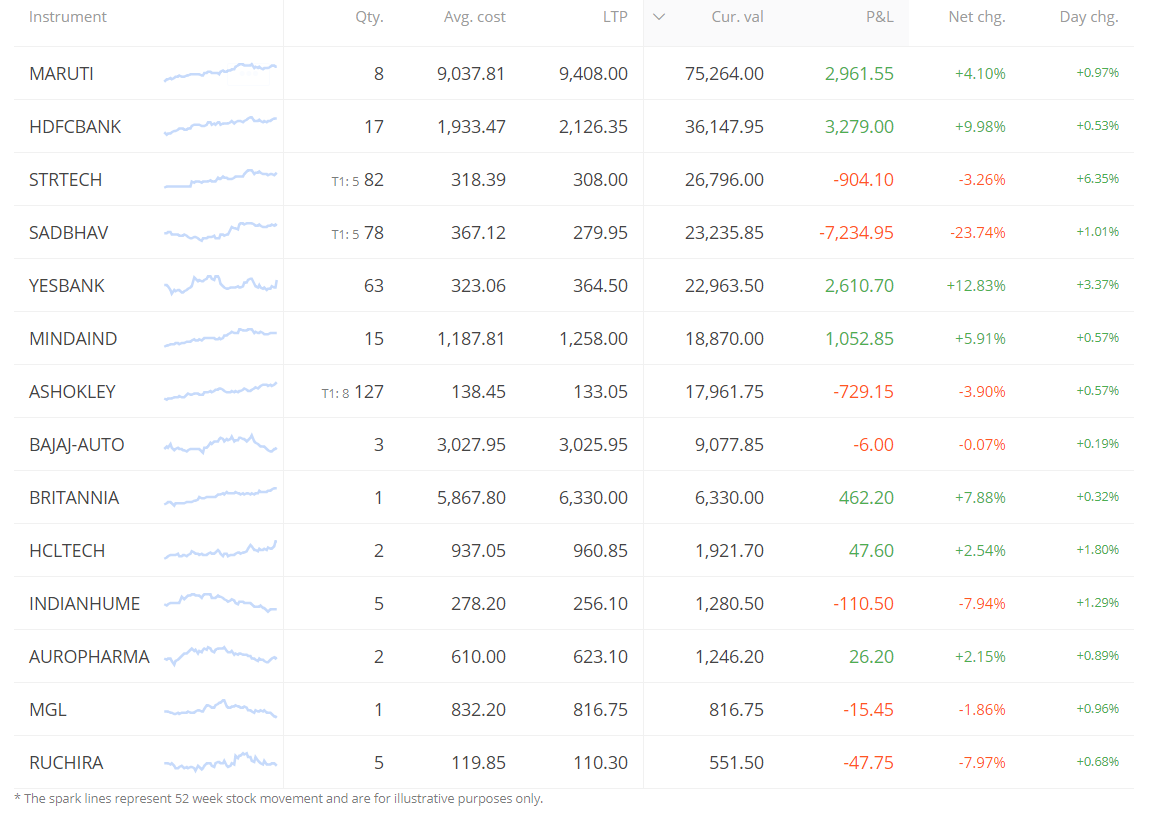Click HCLTECH net change +2.54%
The height and width of the screenshot is (816, 1151).
coord(980,551)
